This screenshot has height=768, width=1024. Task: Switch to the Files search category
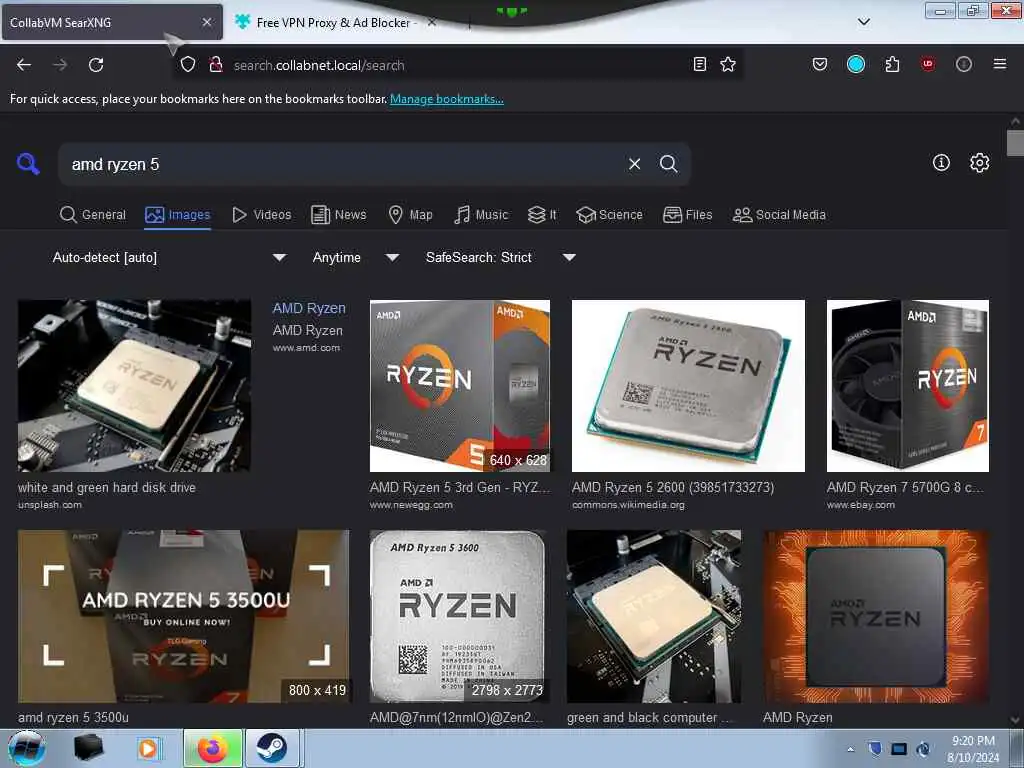click(688, 215)
